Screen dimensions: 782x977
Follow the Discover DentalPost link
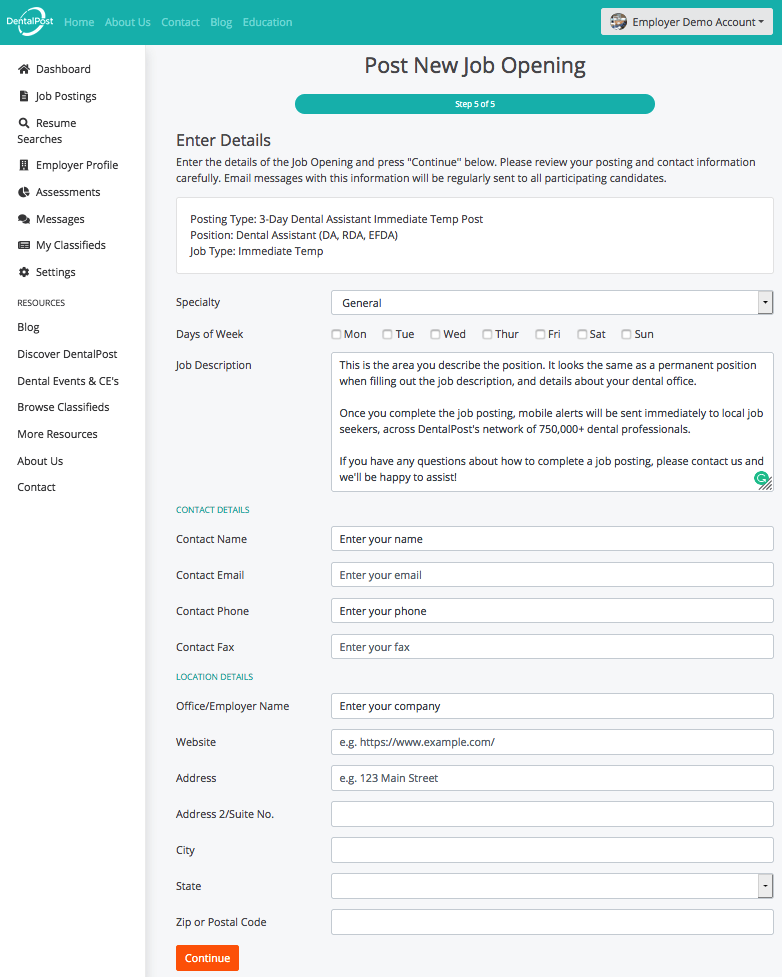tap(67, 353)
